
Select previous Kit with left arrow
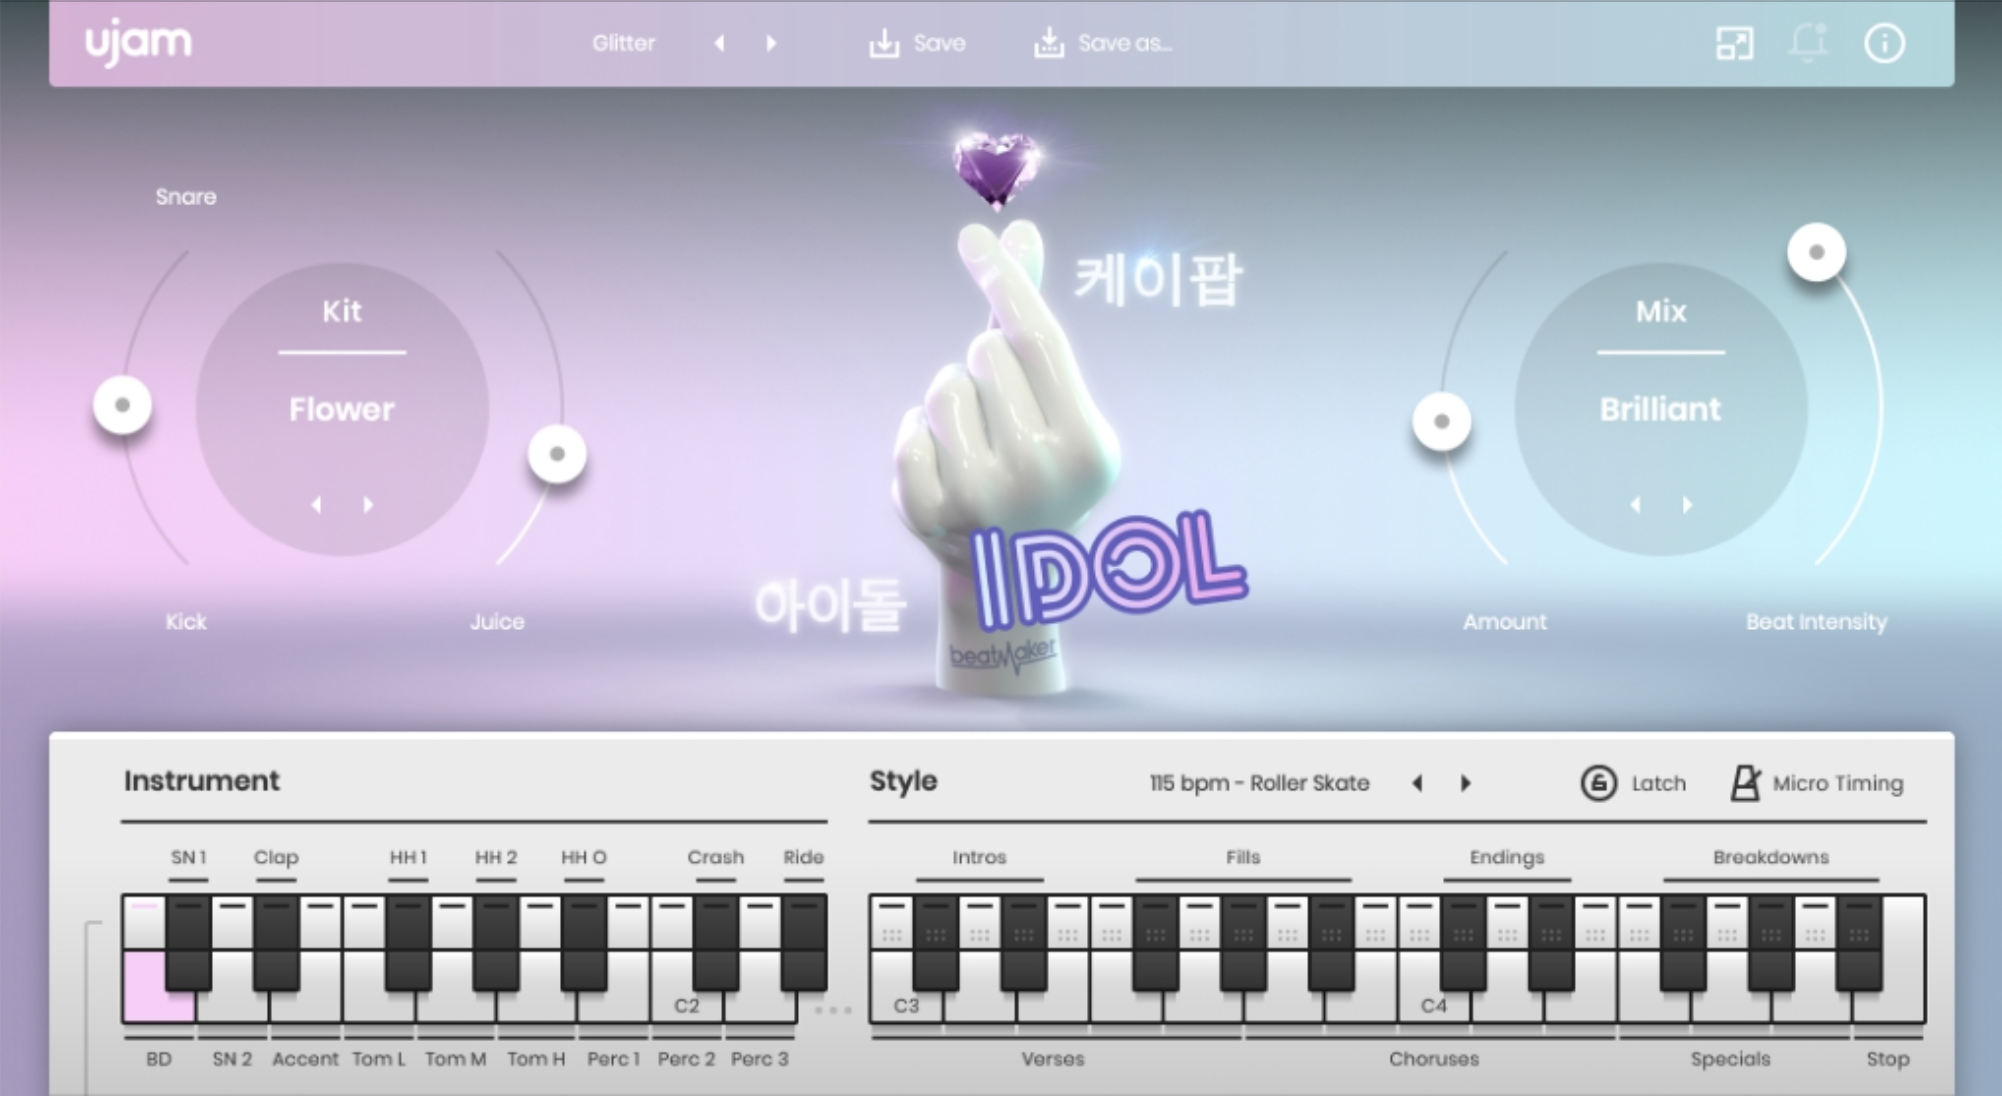tap(317, 505)
